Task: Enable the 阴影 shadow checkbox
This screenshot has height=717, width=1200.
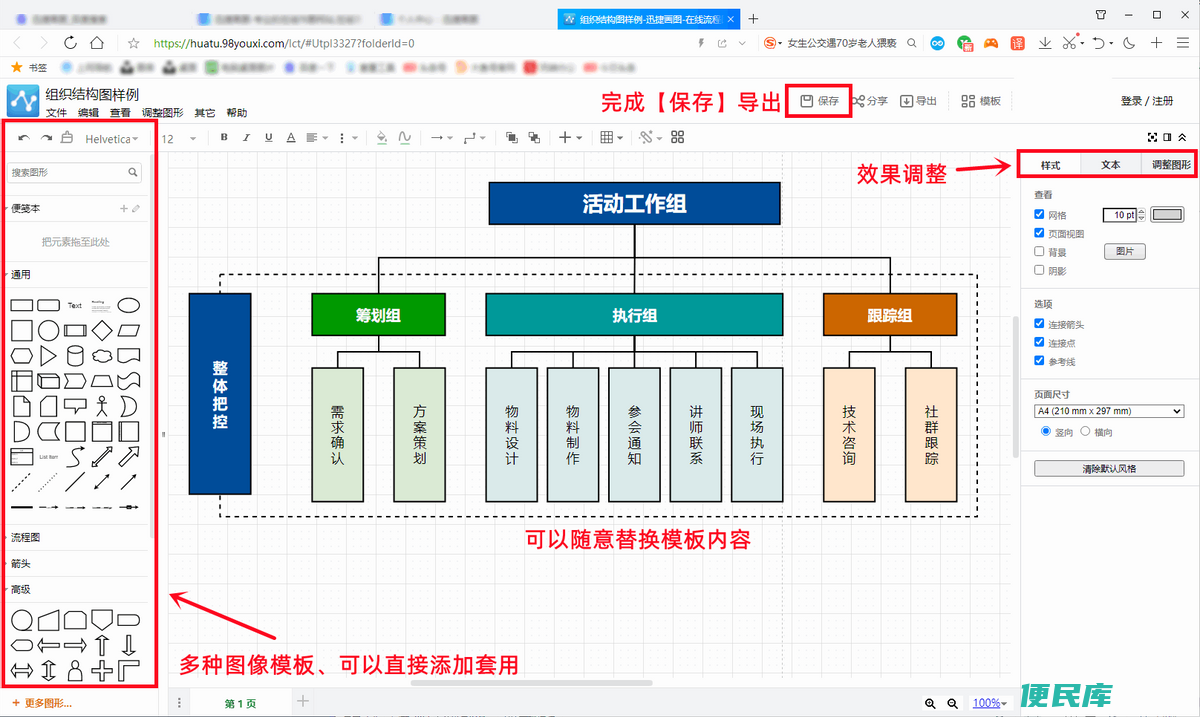Action: 1040,270
